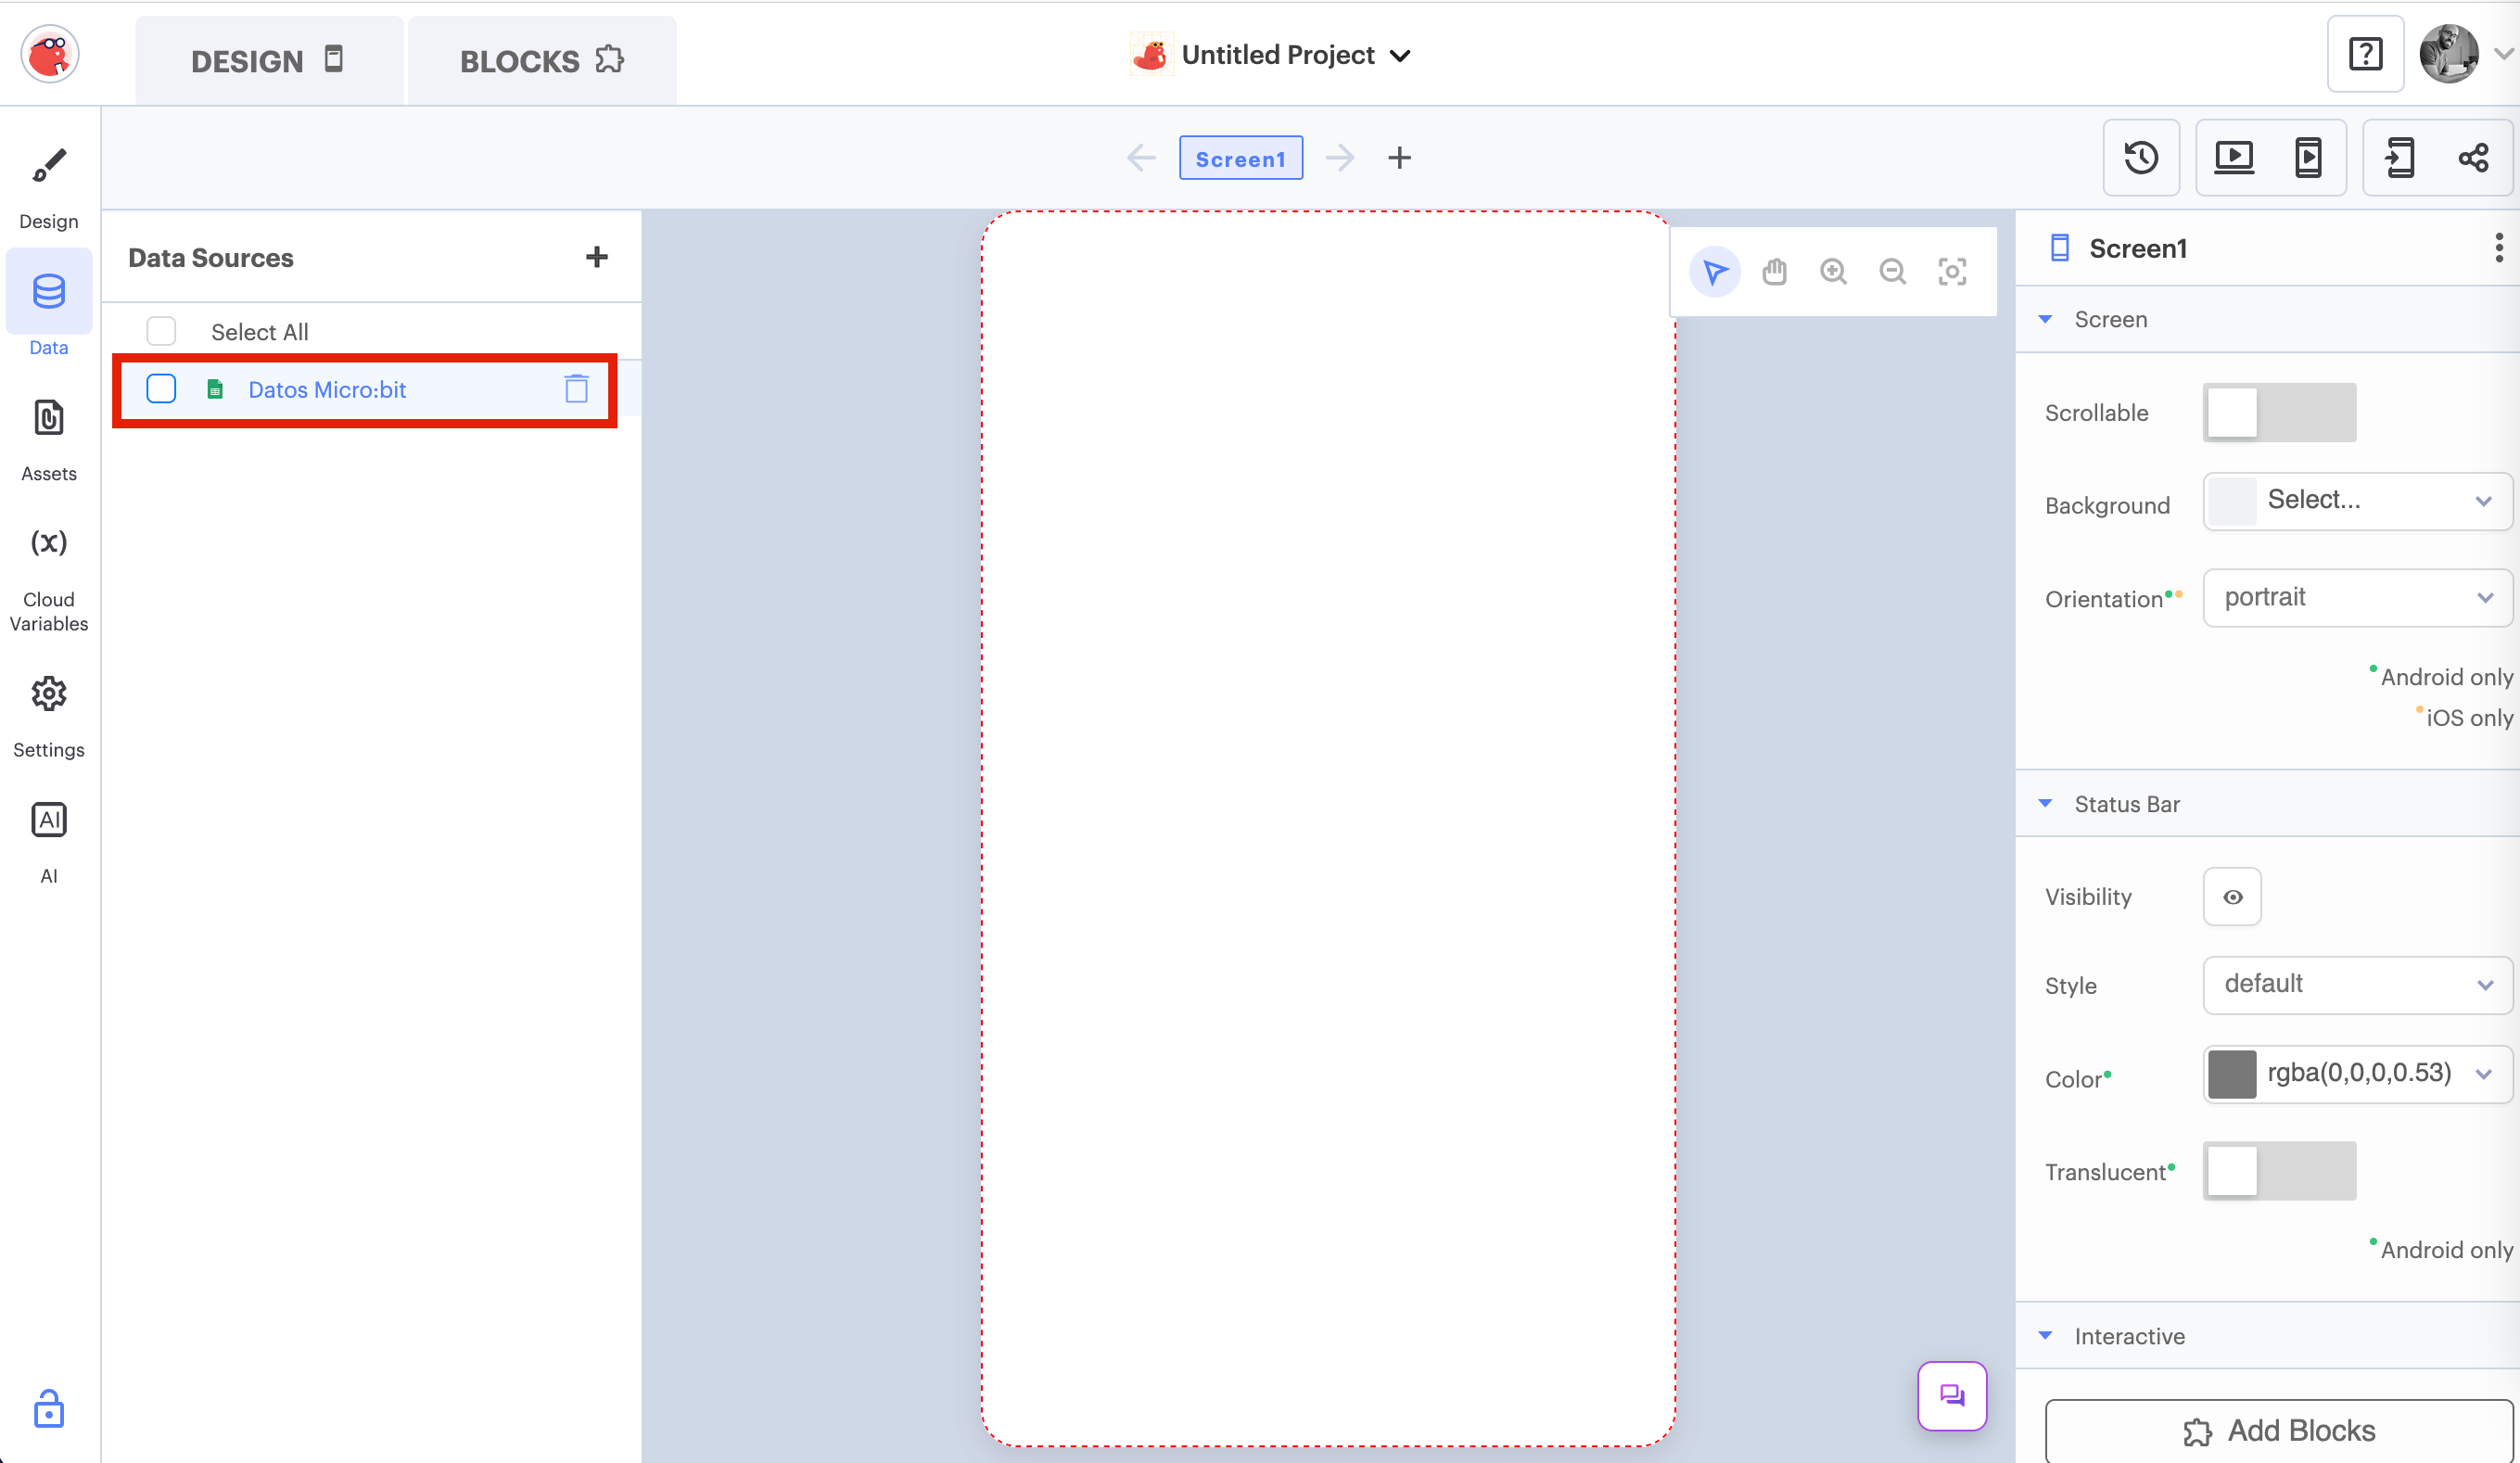Toggle the Scrollable switch
The image size is (2520, 1463).
pos(2279,412)
